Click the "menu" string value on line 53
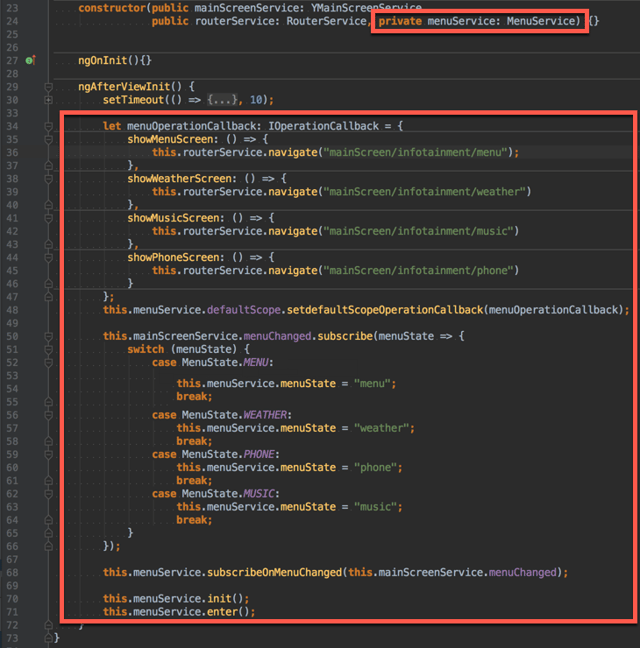Screen dimensions: 640x648 372,384
